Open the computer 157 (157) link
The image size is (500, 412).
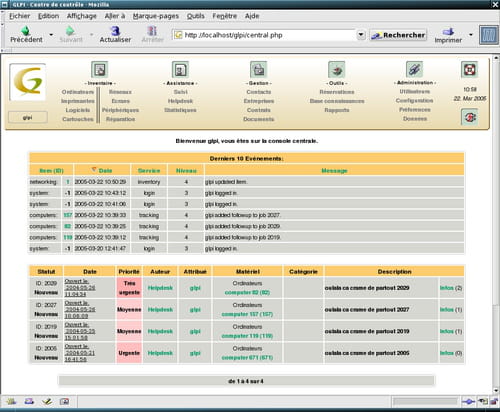click(247, 314)
